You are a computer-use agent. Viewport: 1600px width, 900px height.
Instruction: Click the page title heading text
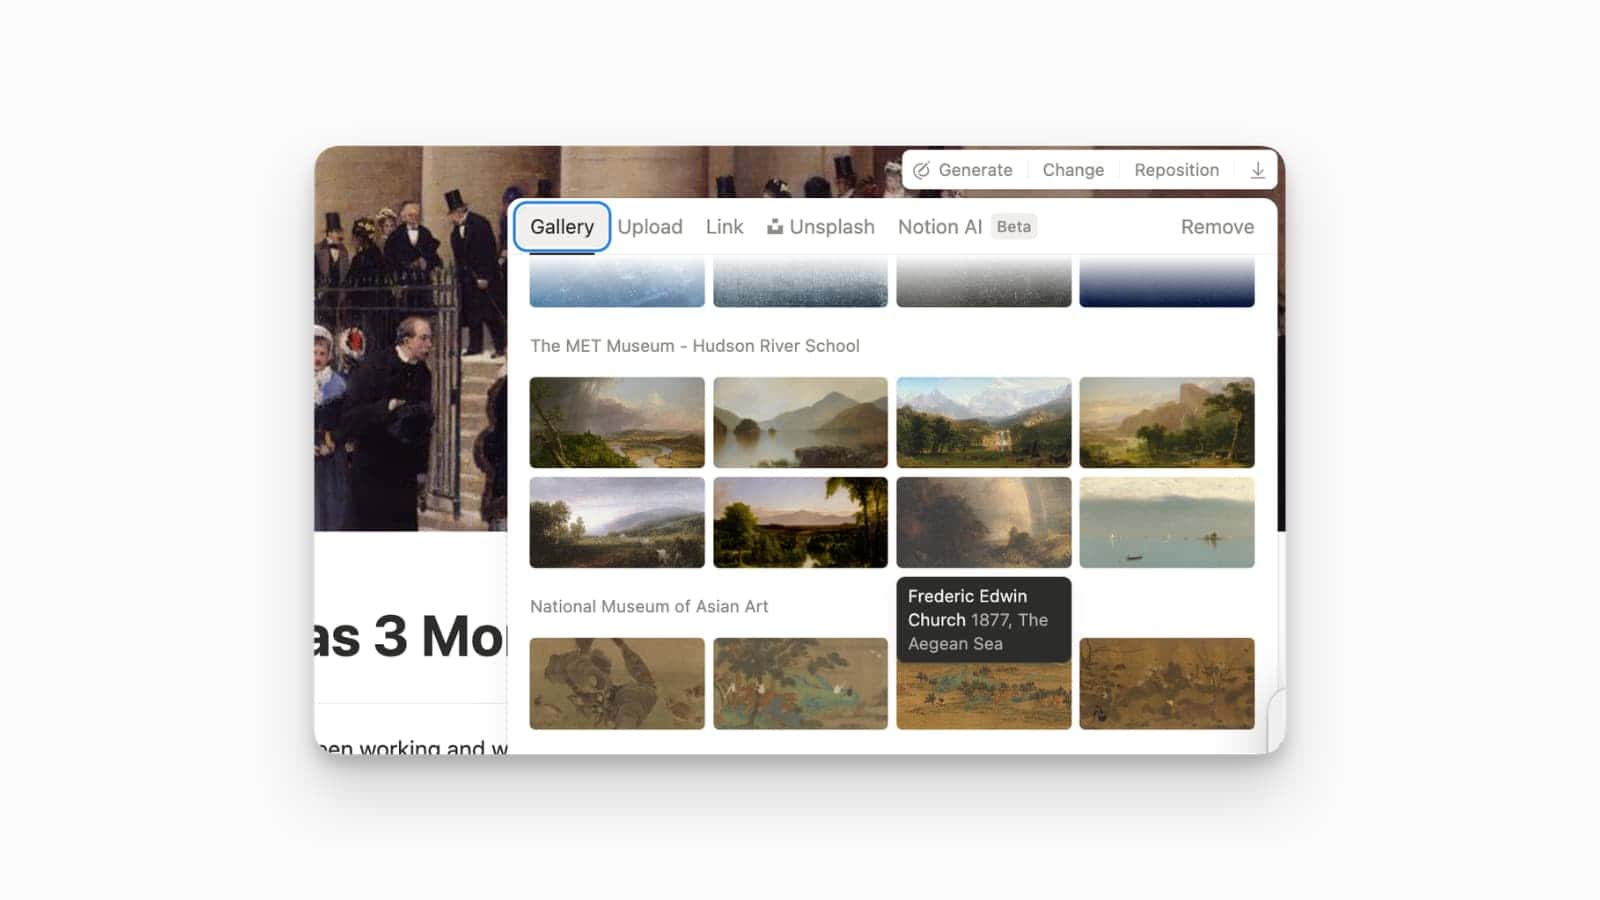(410, 636)
